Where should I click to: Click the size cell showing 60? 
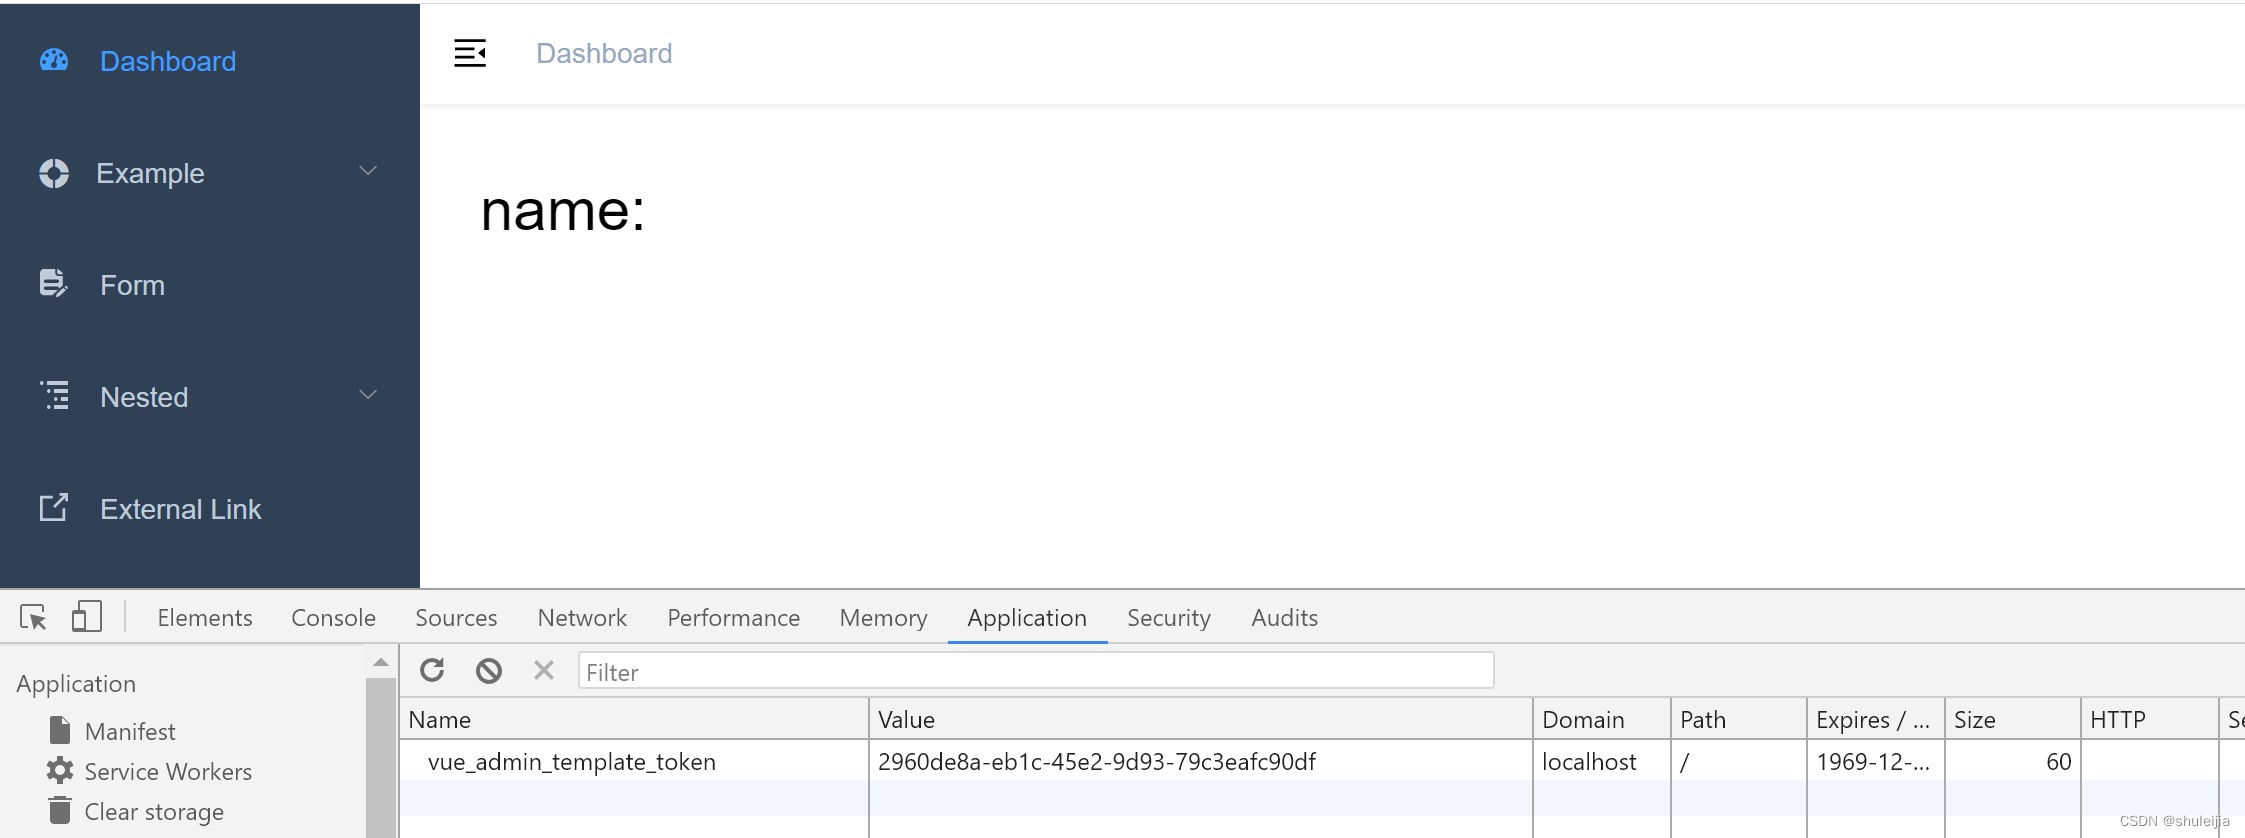coord(2058,761)
